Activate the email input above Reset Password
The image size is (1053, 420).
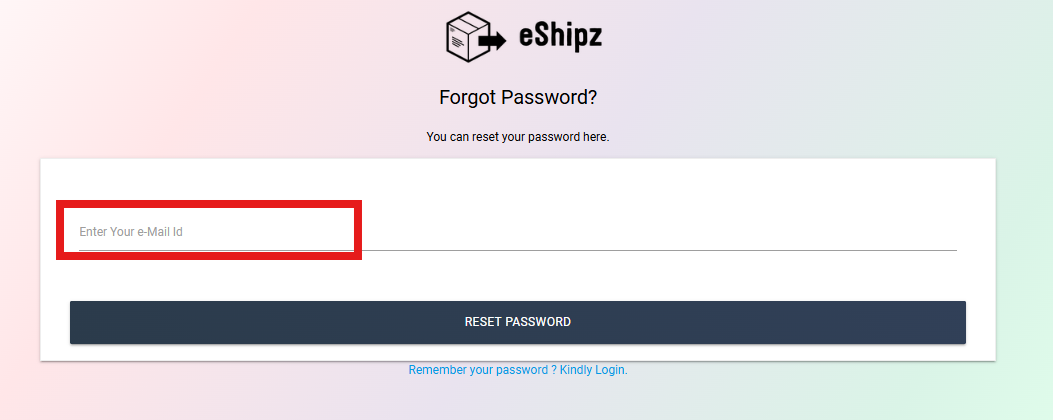click(x=518, y=232)
